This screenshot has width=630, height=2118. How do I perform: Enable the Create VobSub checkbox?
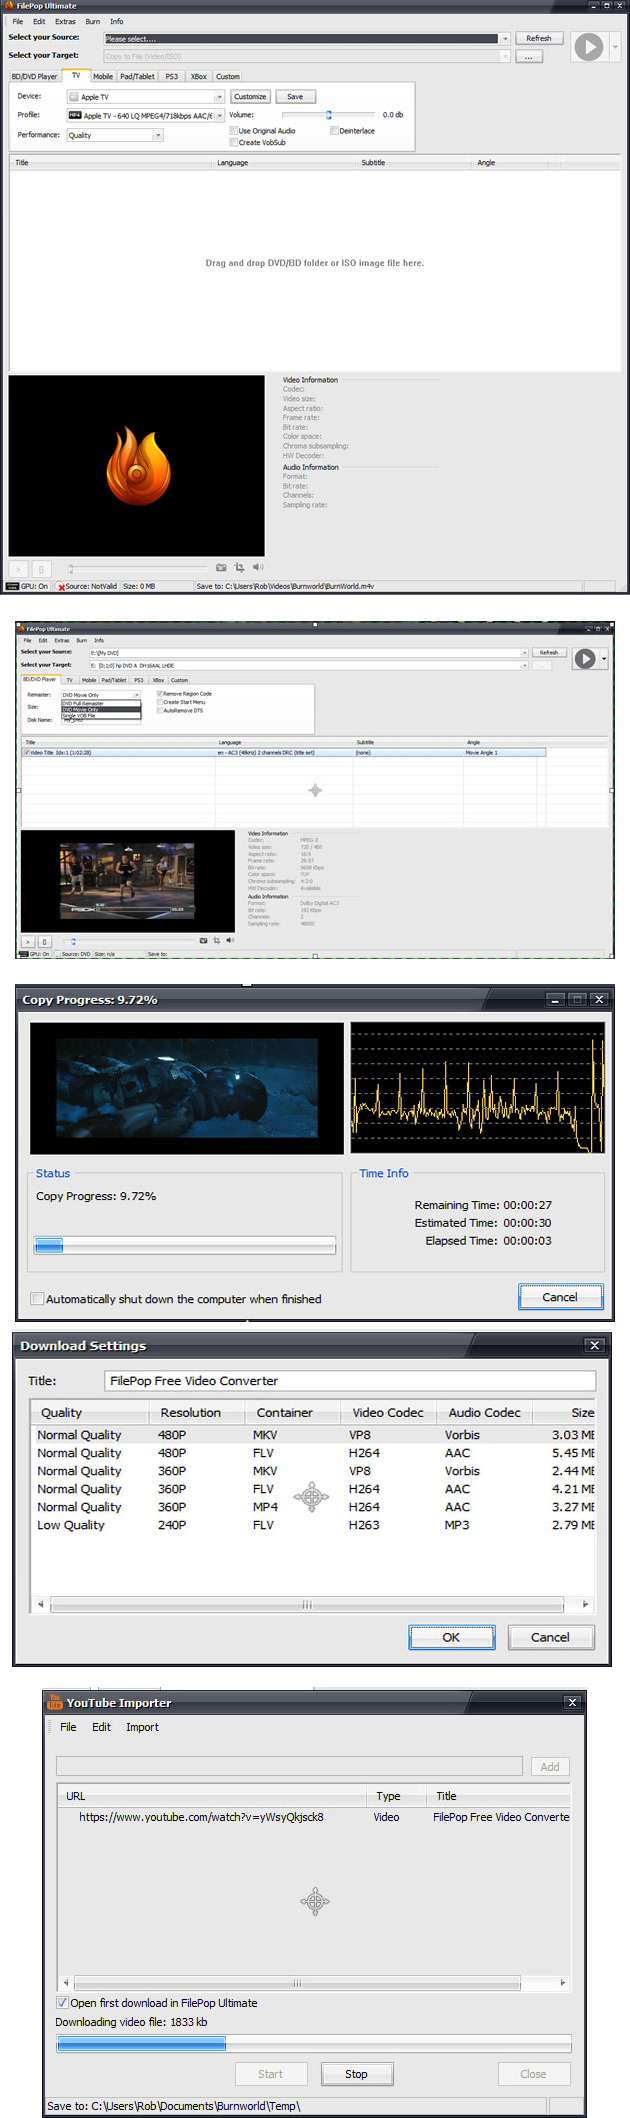click(x=233, y=143)
